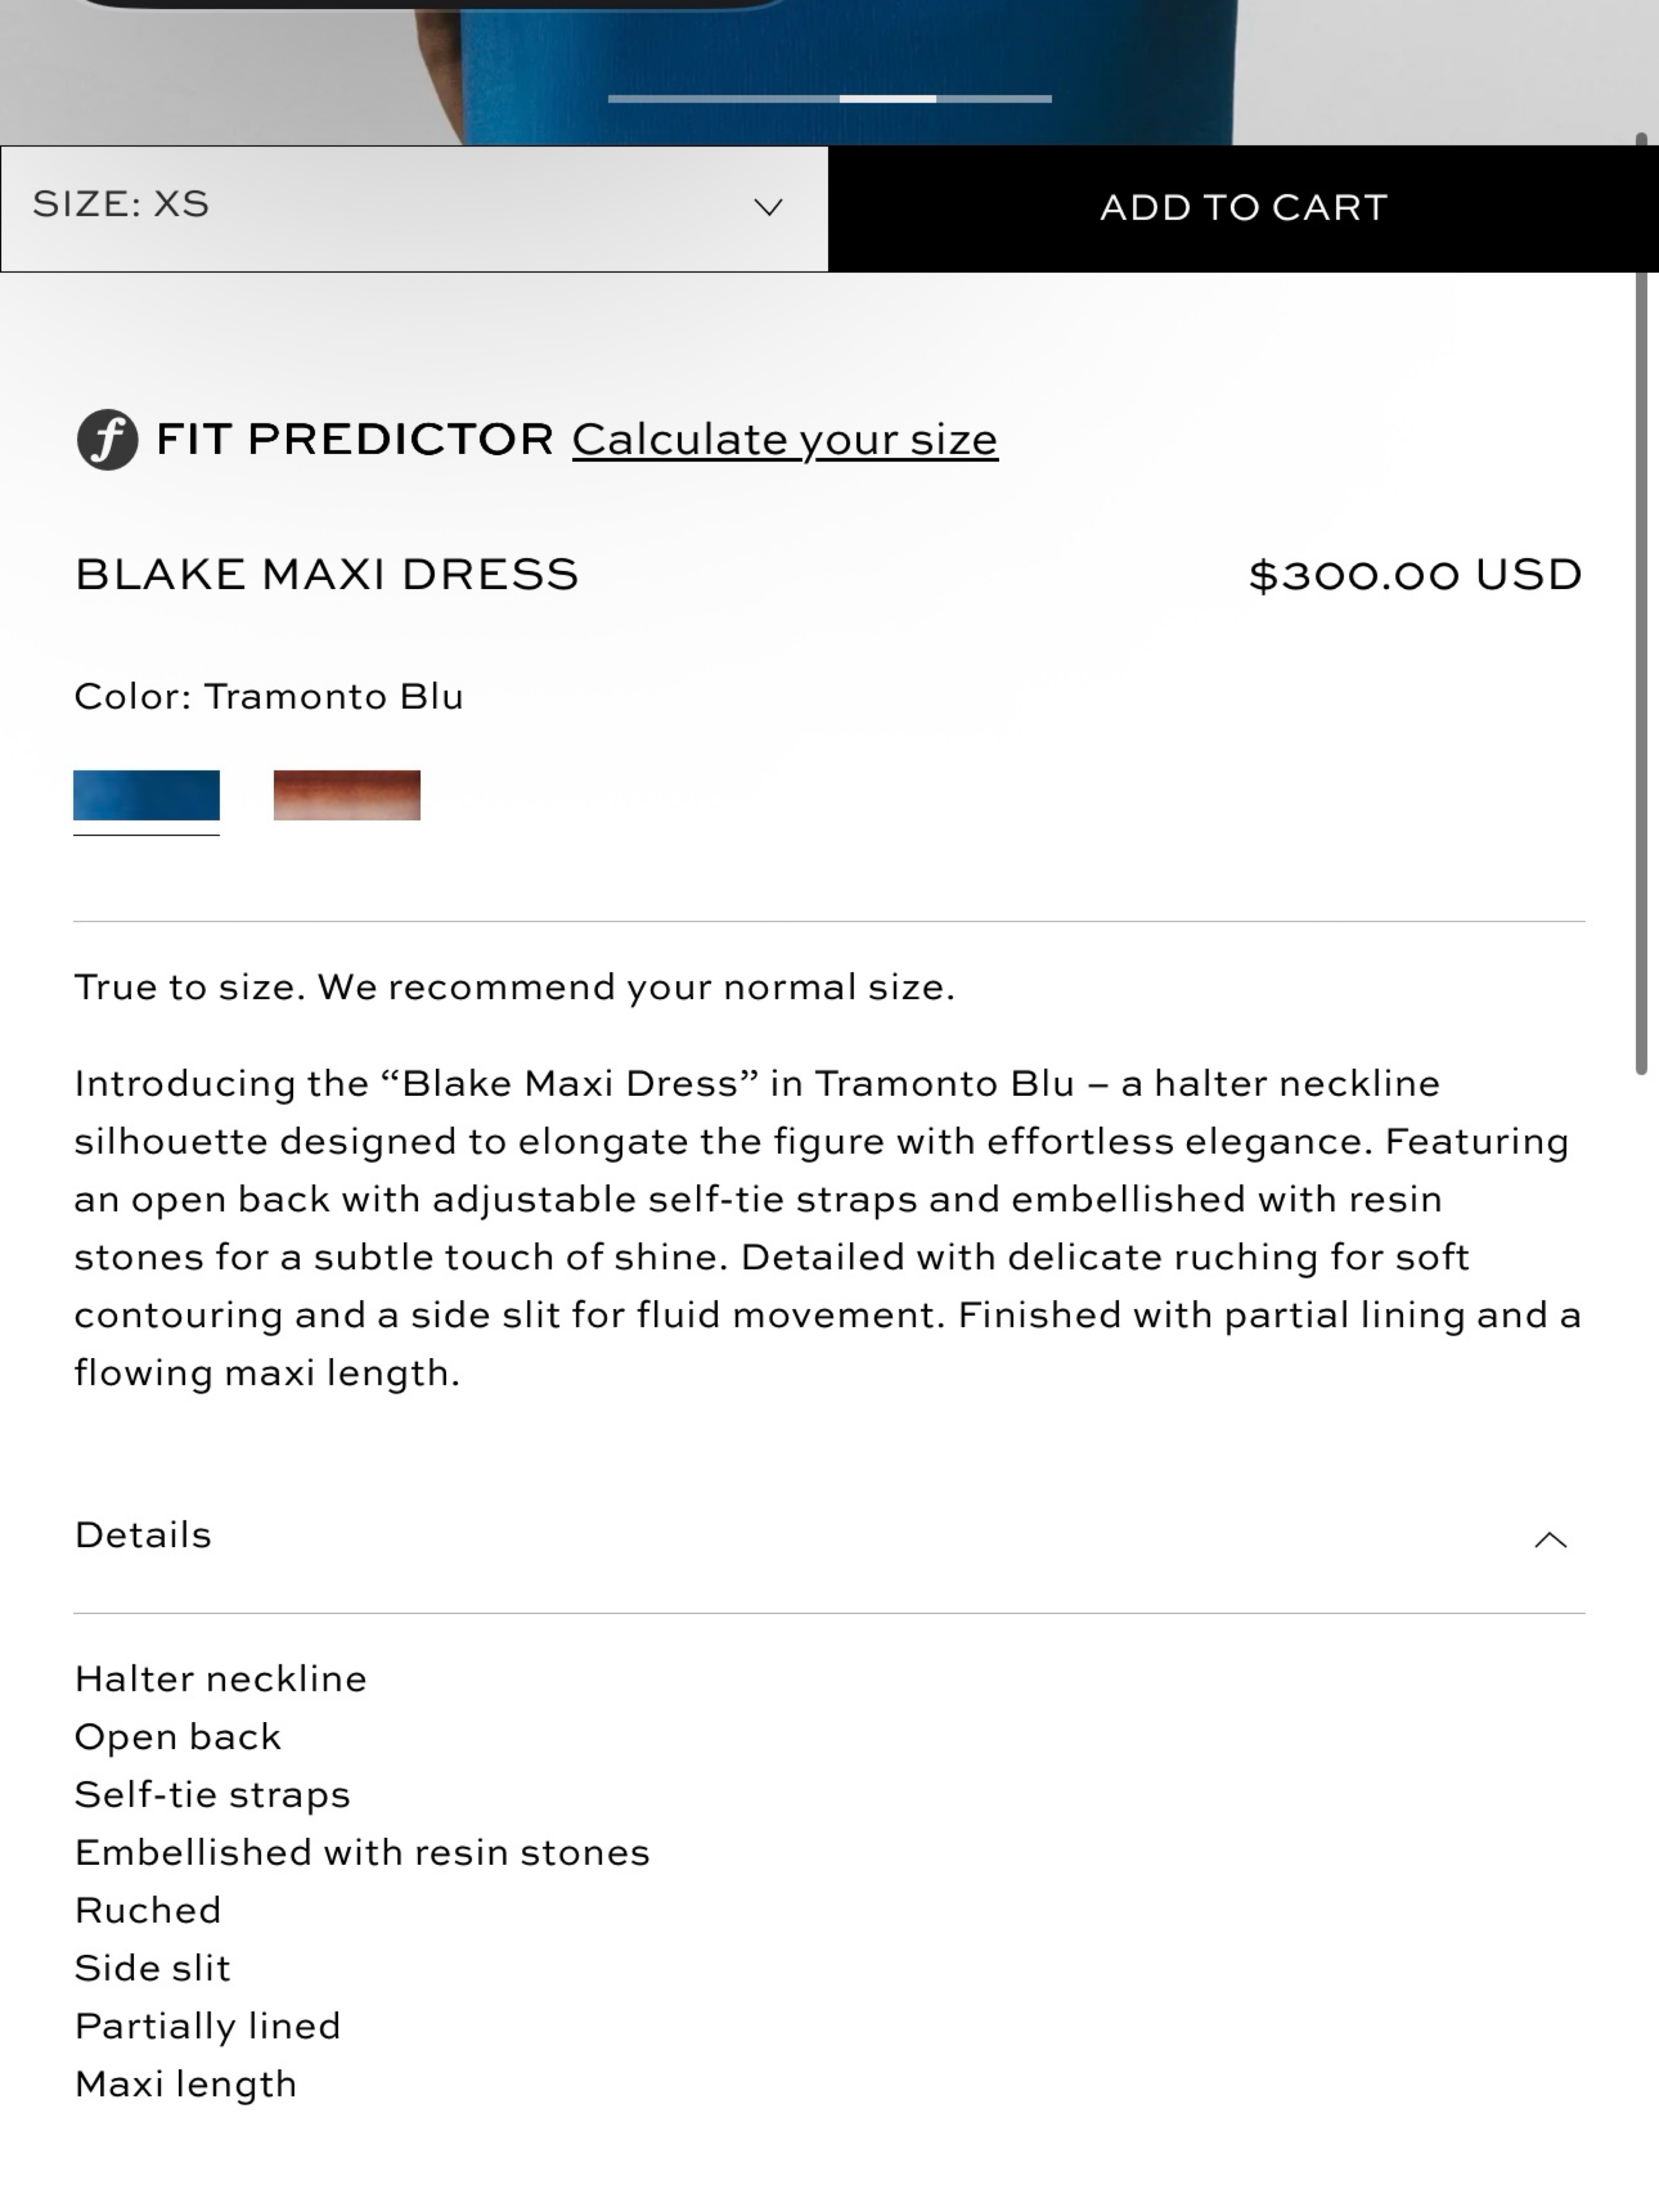Select the Tramonto Blu color swatch
The height and width of the screenshot is (2212, 1659).
tap(146, 795)
